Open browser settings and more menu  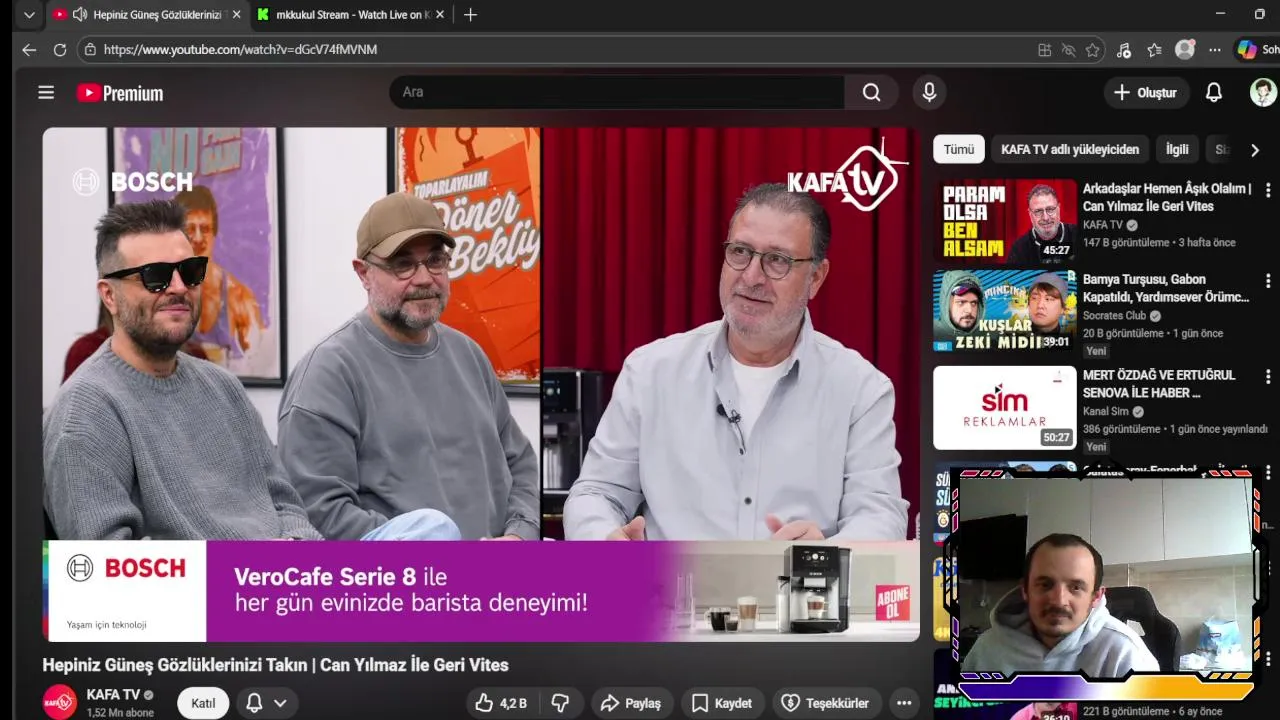pyautogui.click(x=1215, y=50)
